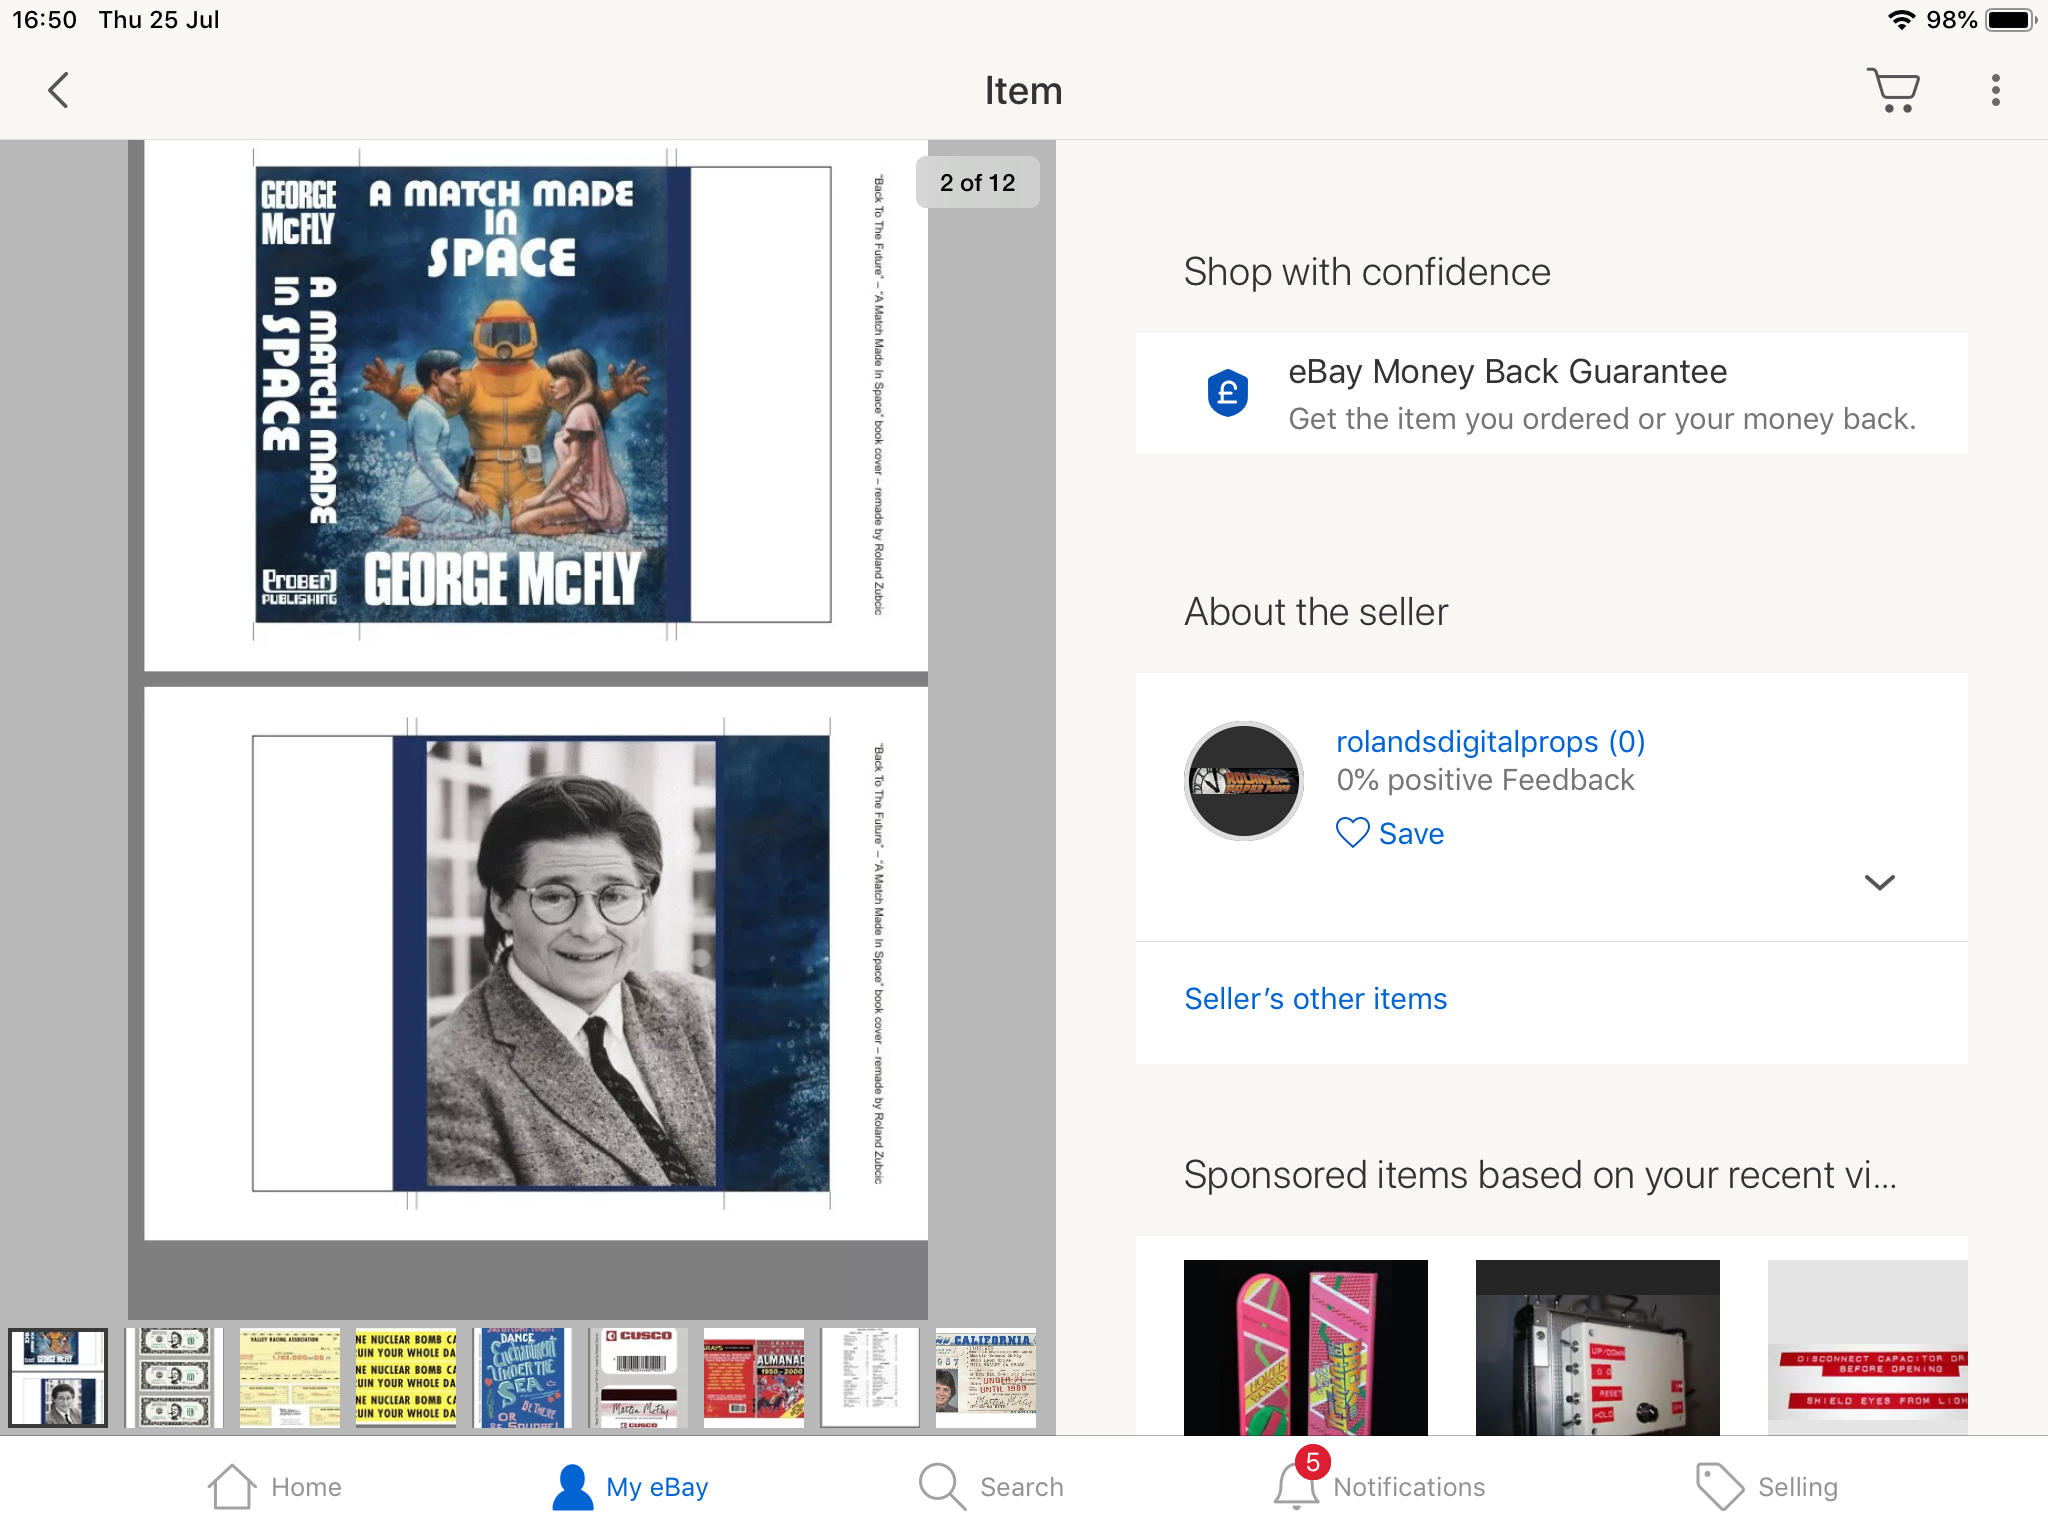Open the shopping cart

[x=1893, y=90]
